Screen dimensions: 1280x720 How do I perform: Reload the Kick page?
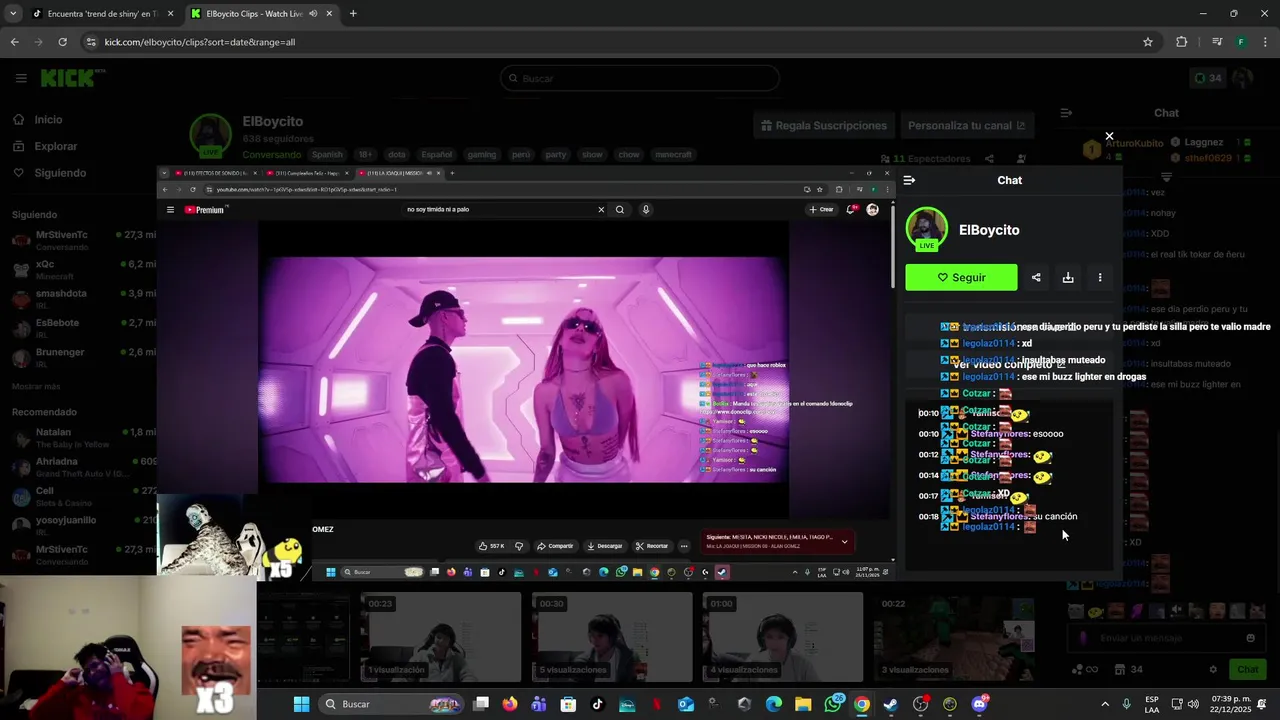coord(62,42)
